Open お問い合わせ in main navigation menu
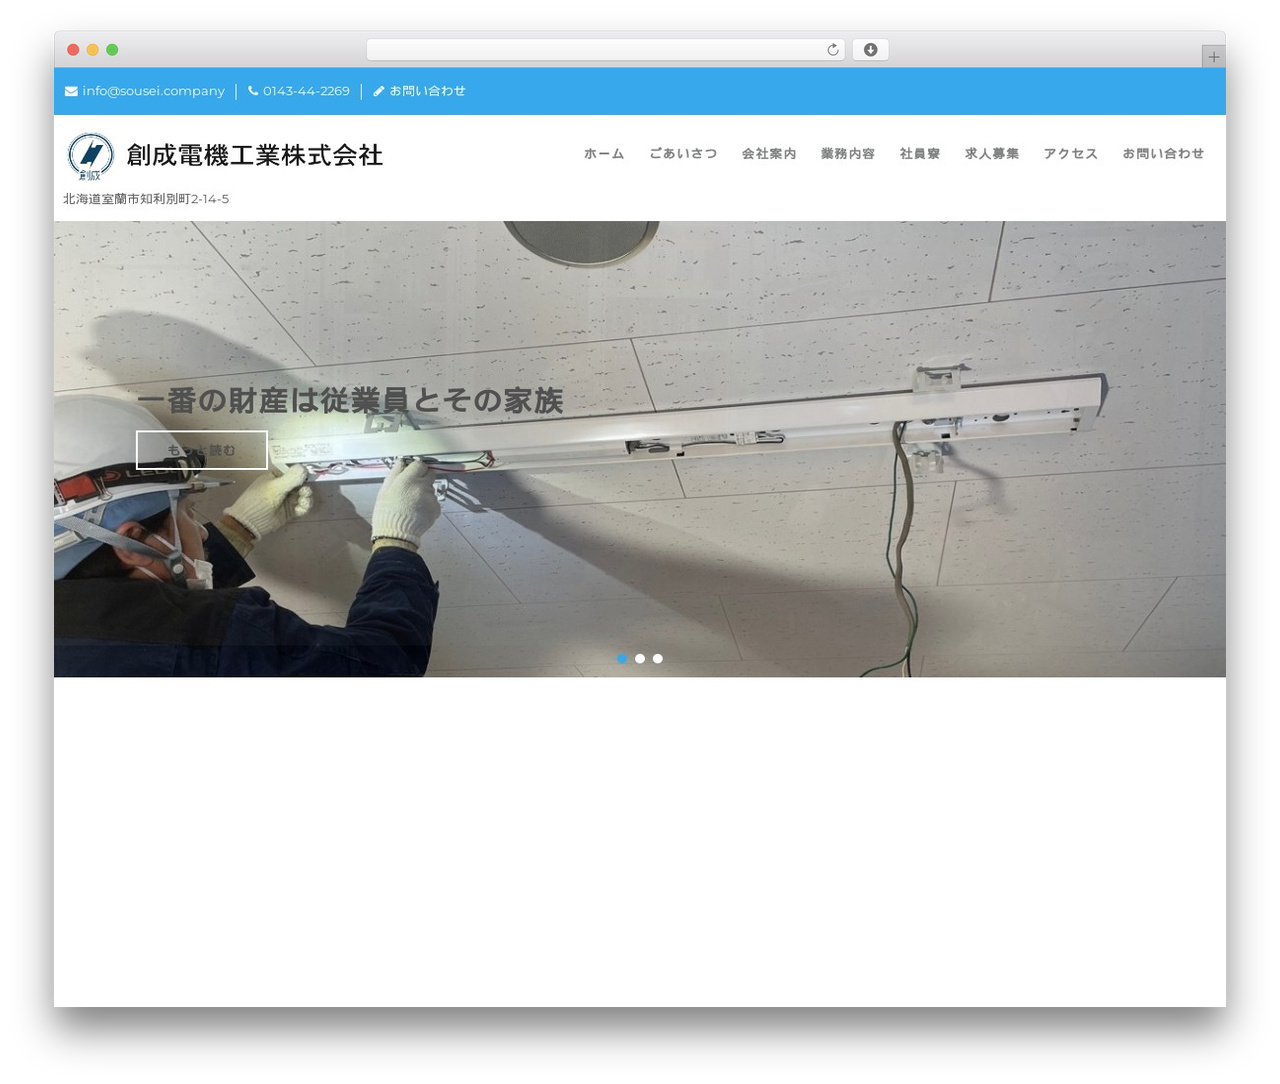The image size is (1280, 1084). (1163, 154)
